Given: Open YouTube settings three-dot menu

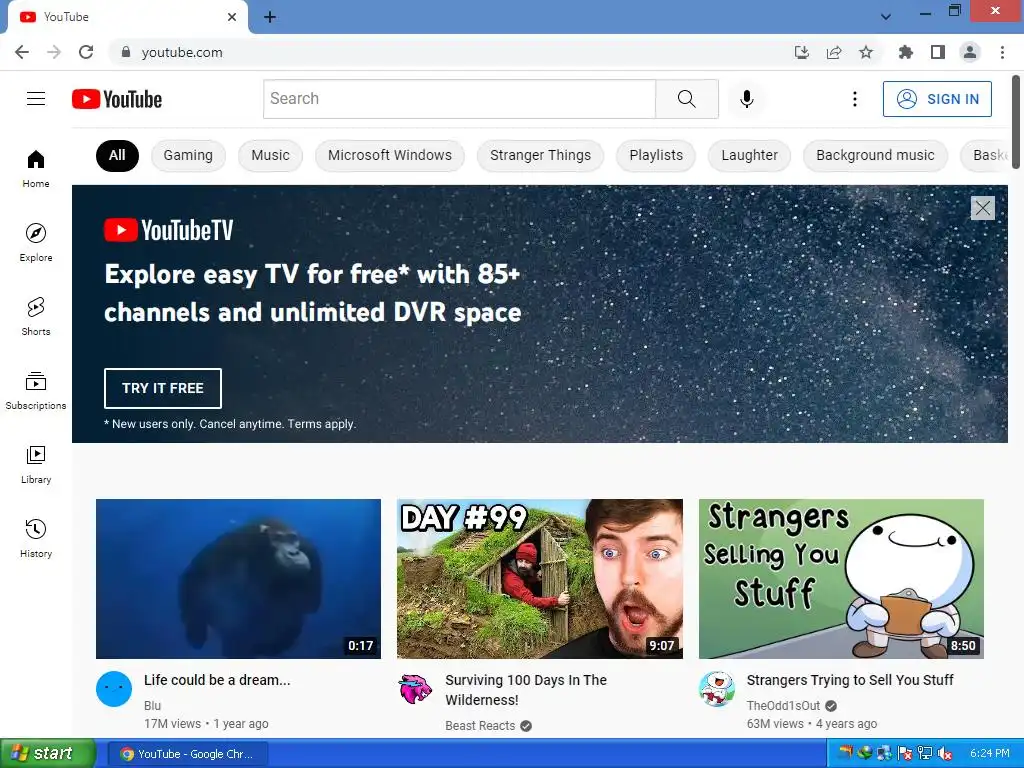Looking at the screenshot, I should tap(855, 99).
